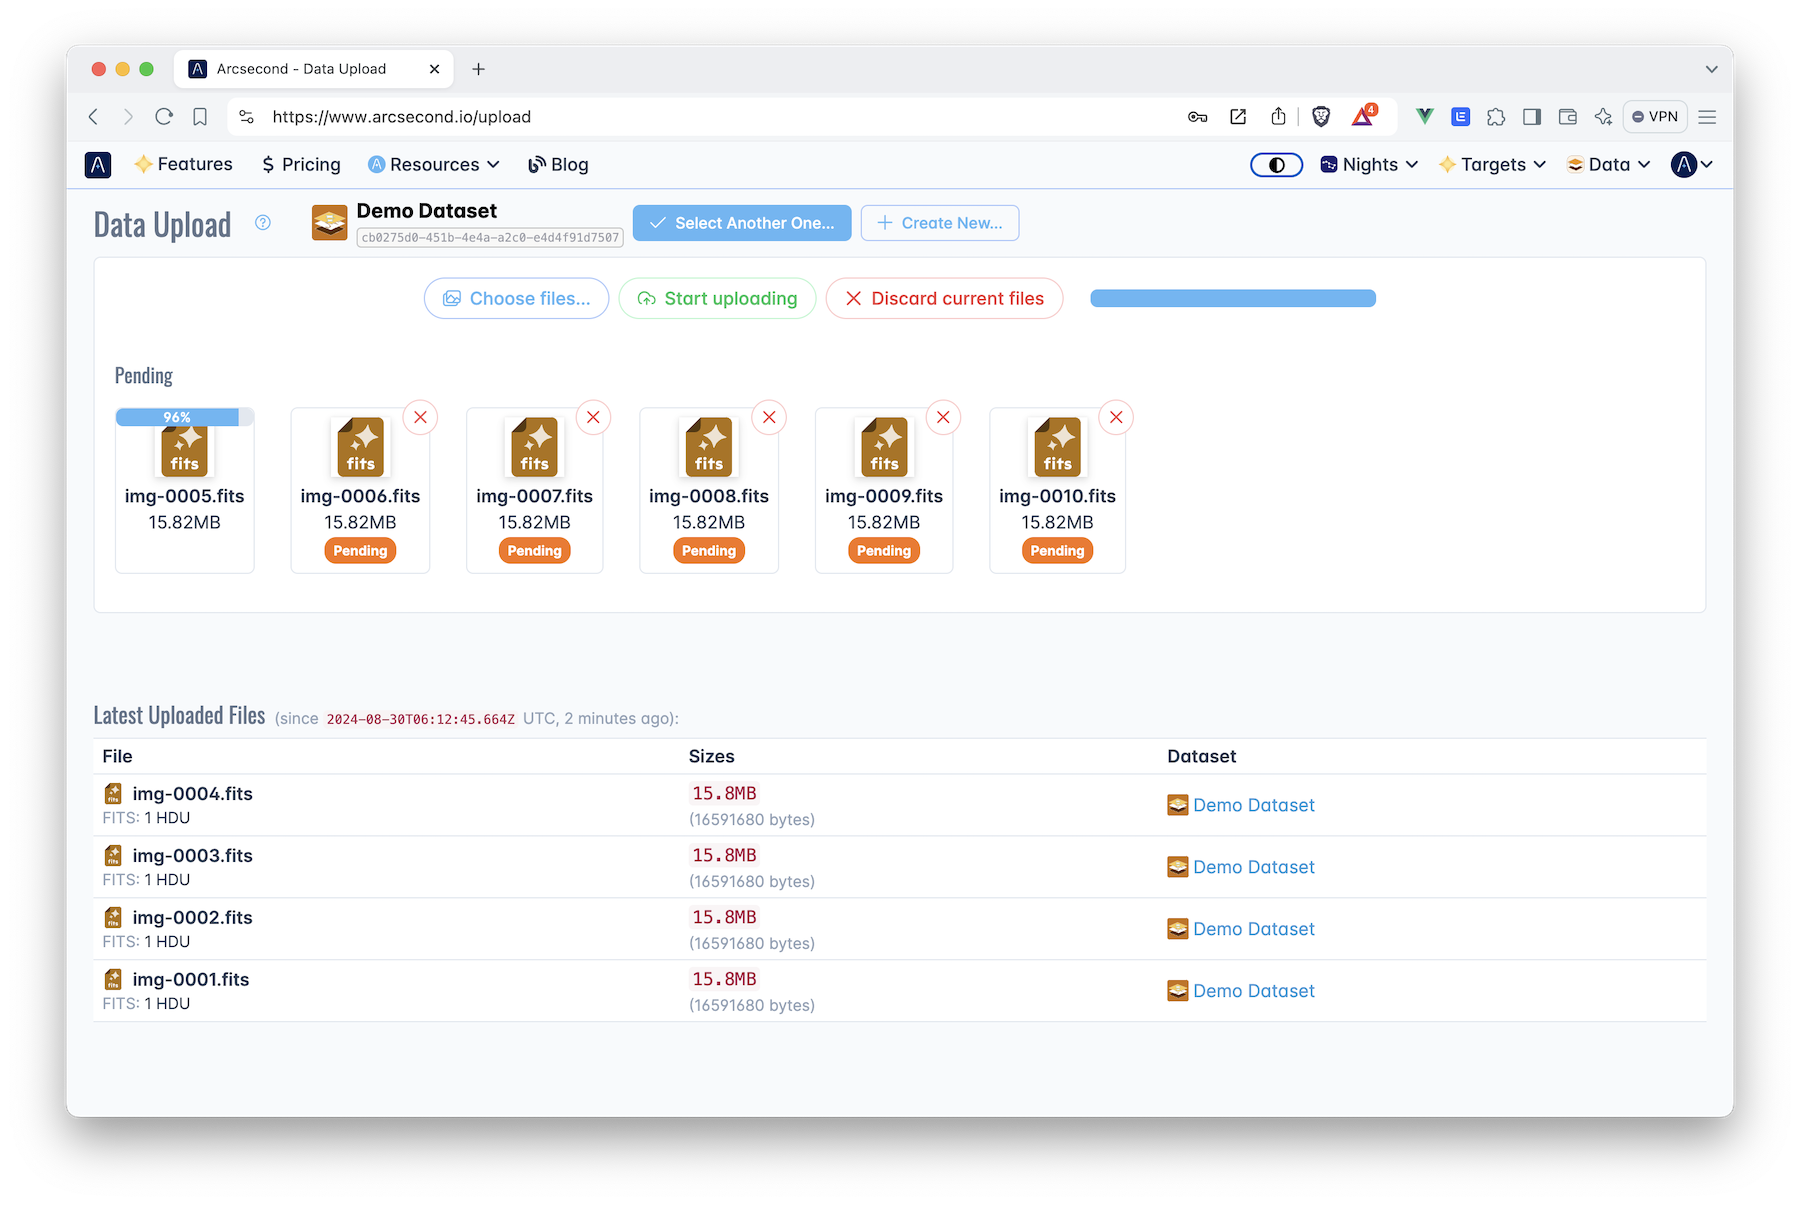Toggle dark mode with the contrast switch

1276,164
